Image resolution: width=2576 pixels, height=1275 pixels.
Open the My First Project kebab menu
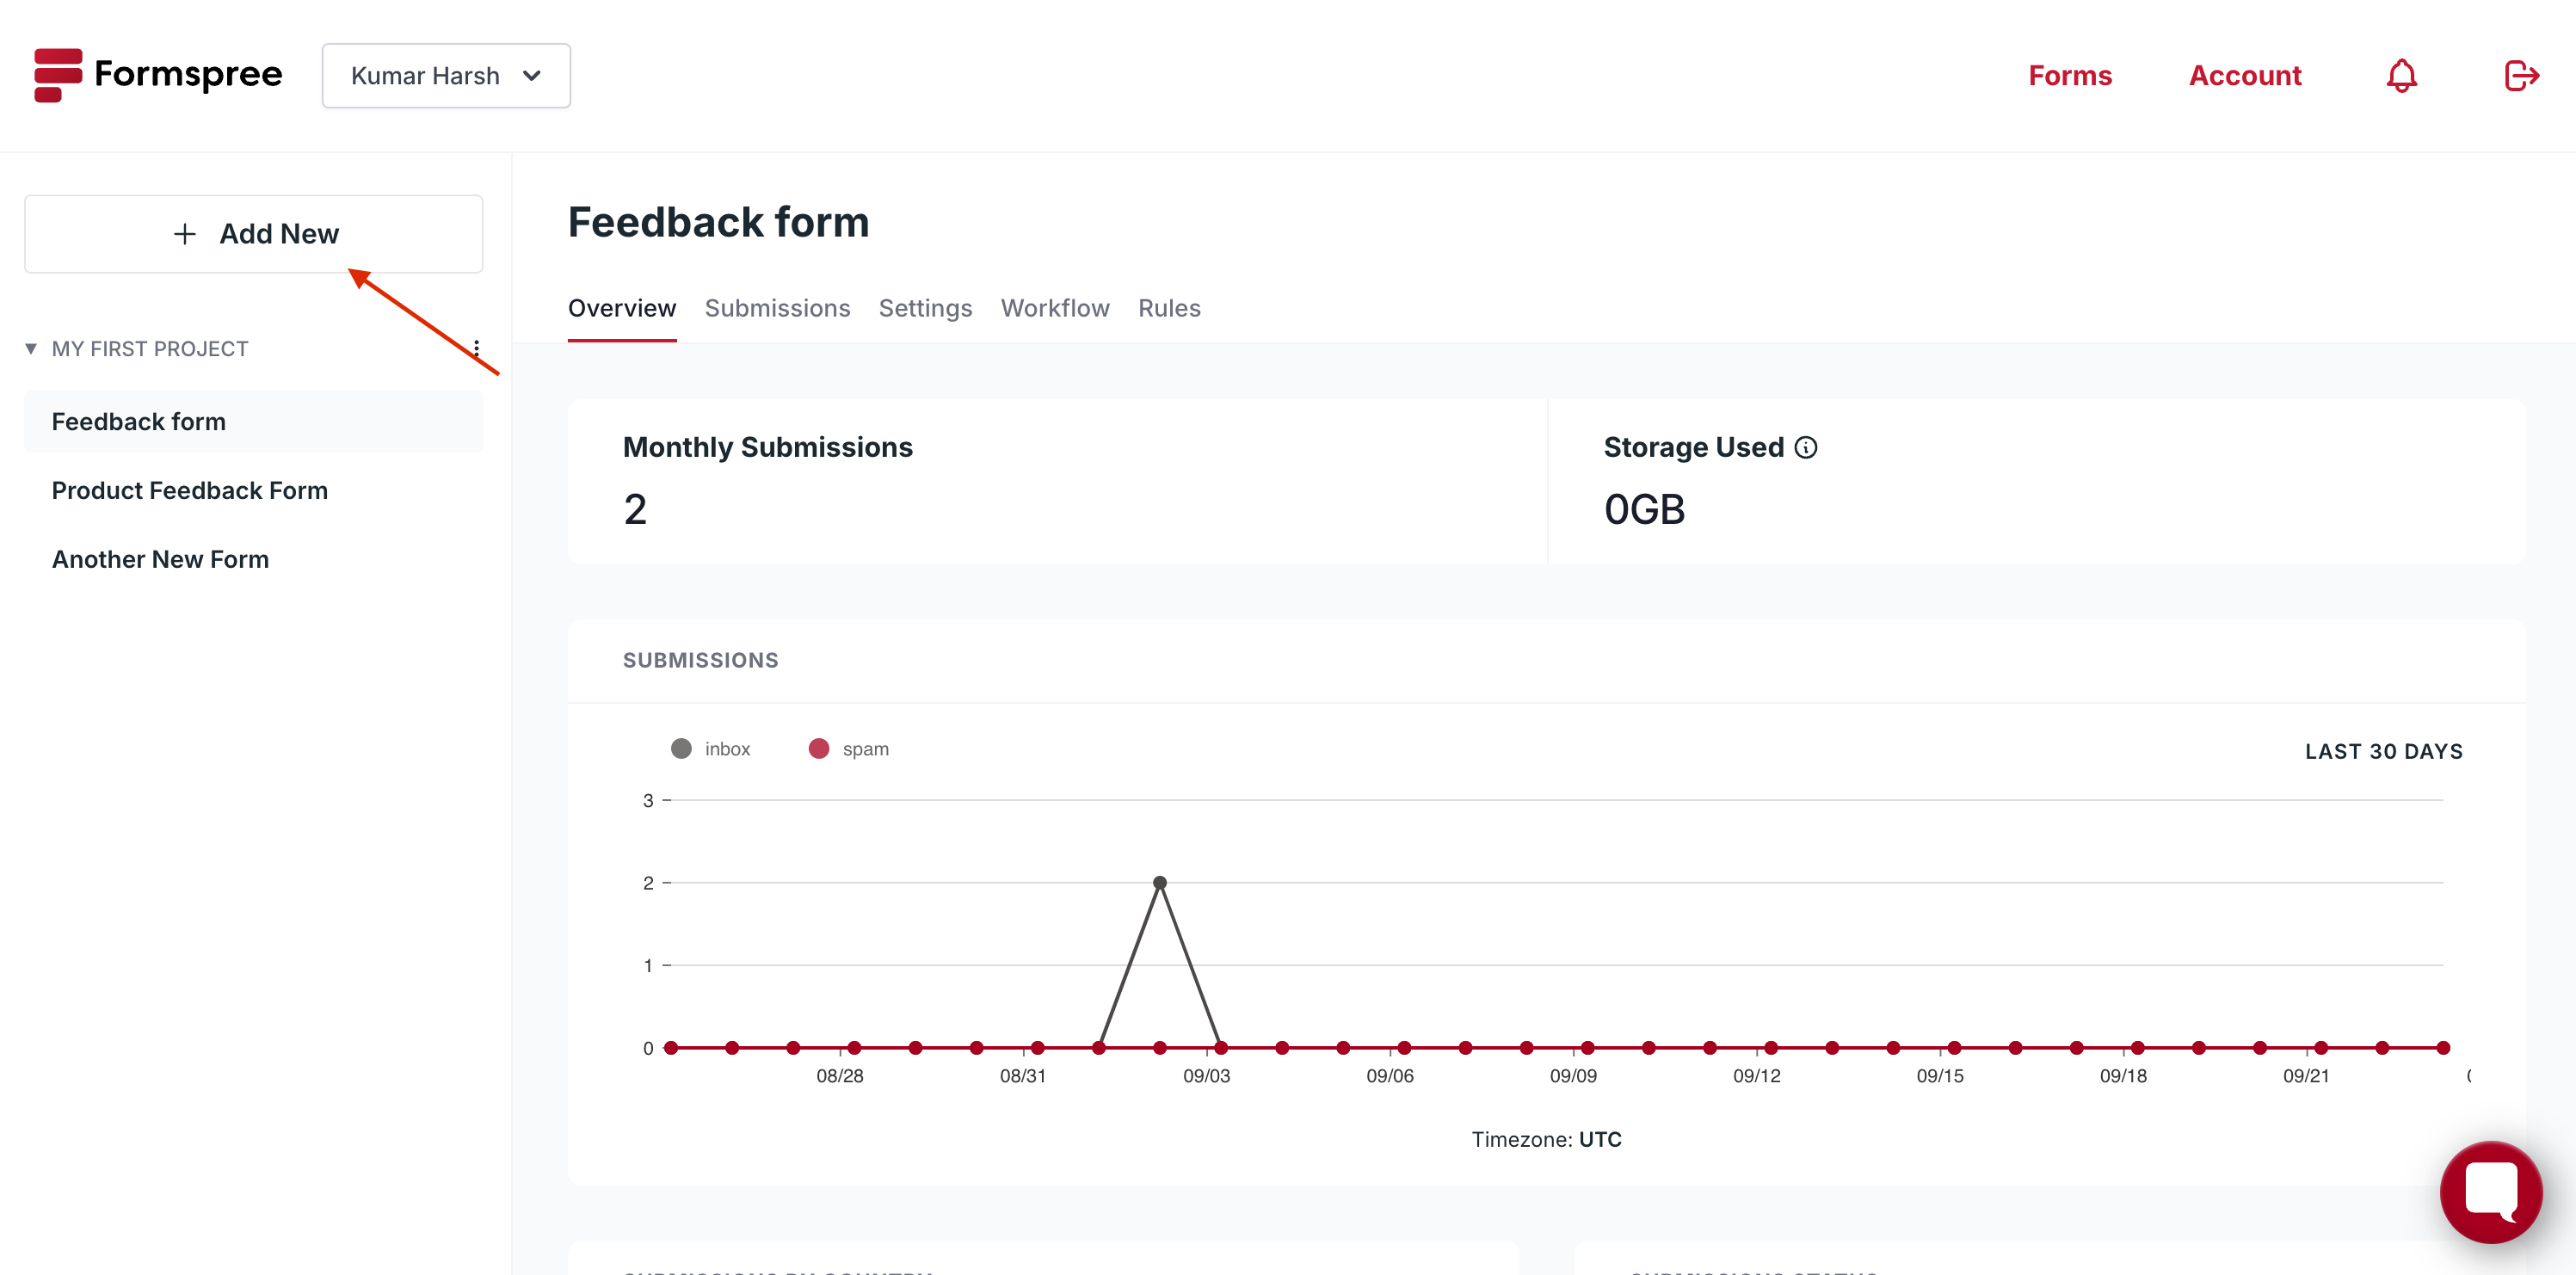(476, 349)
